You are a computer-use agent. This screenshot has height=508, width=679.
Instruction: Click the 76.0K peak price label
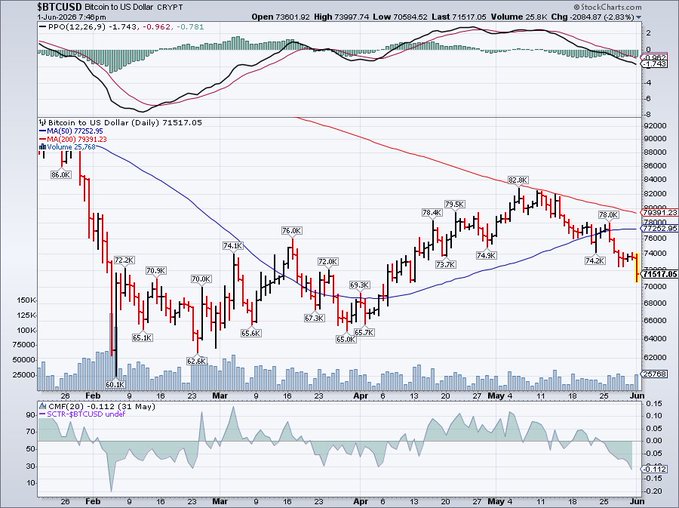coord(291,230)
